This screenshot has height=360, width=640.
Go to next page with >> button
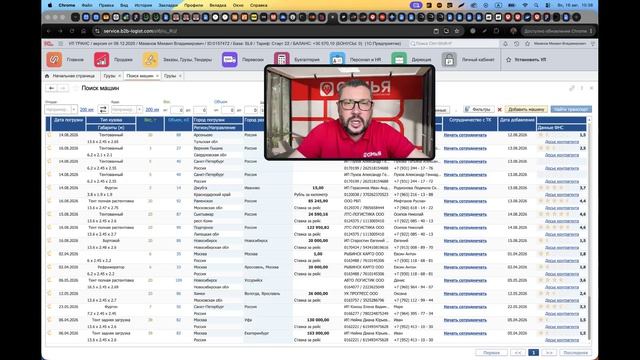pyautogui.click(x=549, y=352)
